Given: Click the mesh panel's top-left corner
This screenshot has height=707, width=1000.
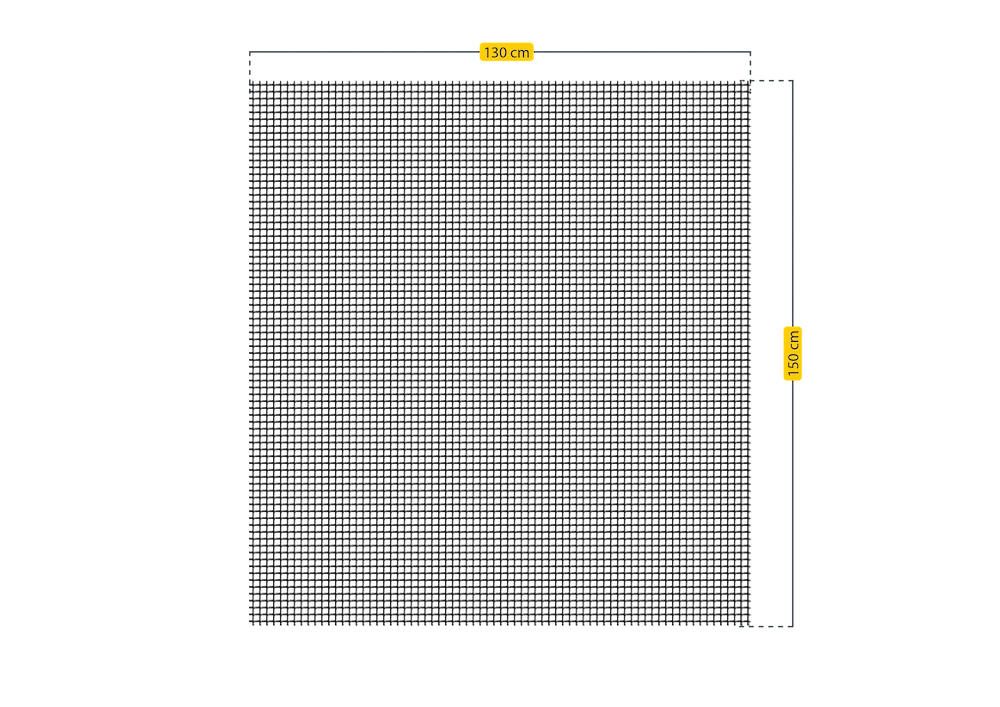Looking at the screenshot, I should [250, 79].
